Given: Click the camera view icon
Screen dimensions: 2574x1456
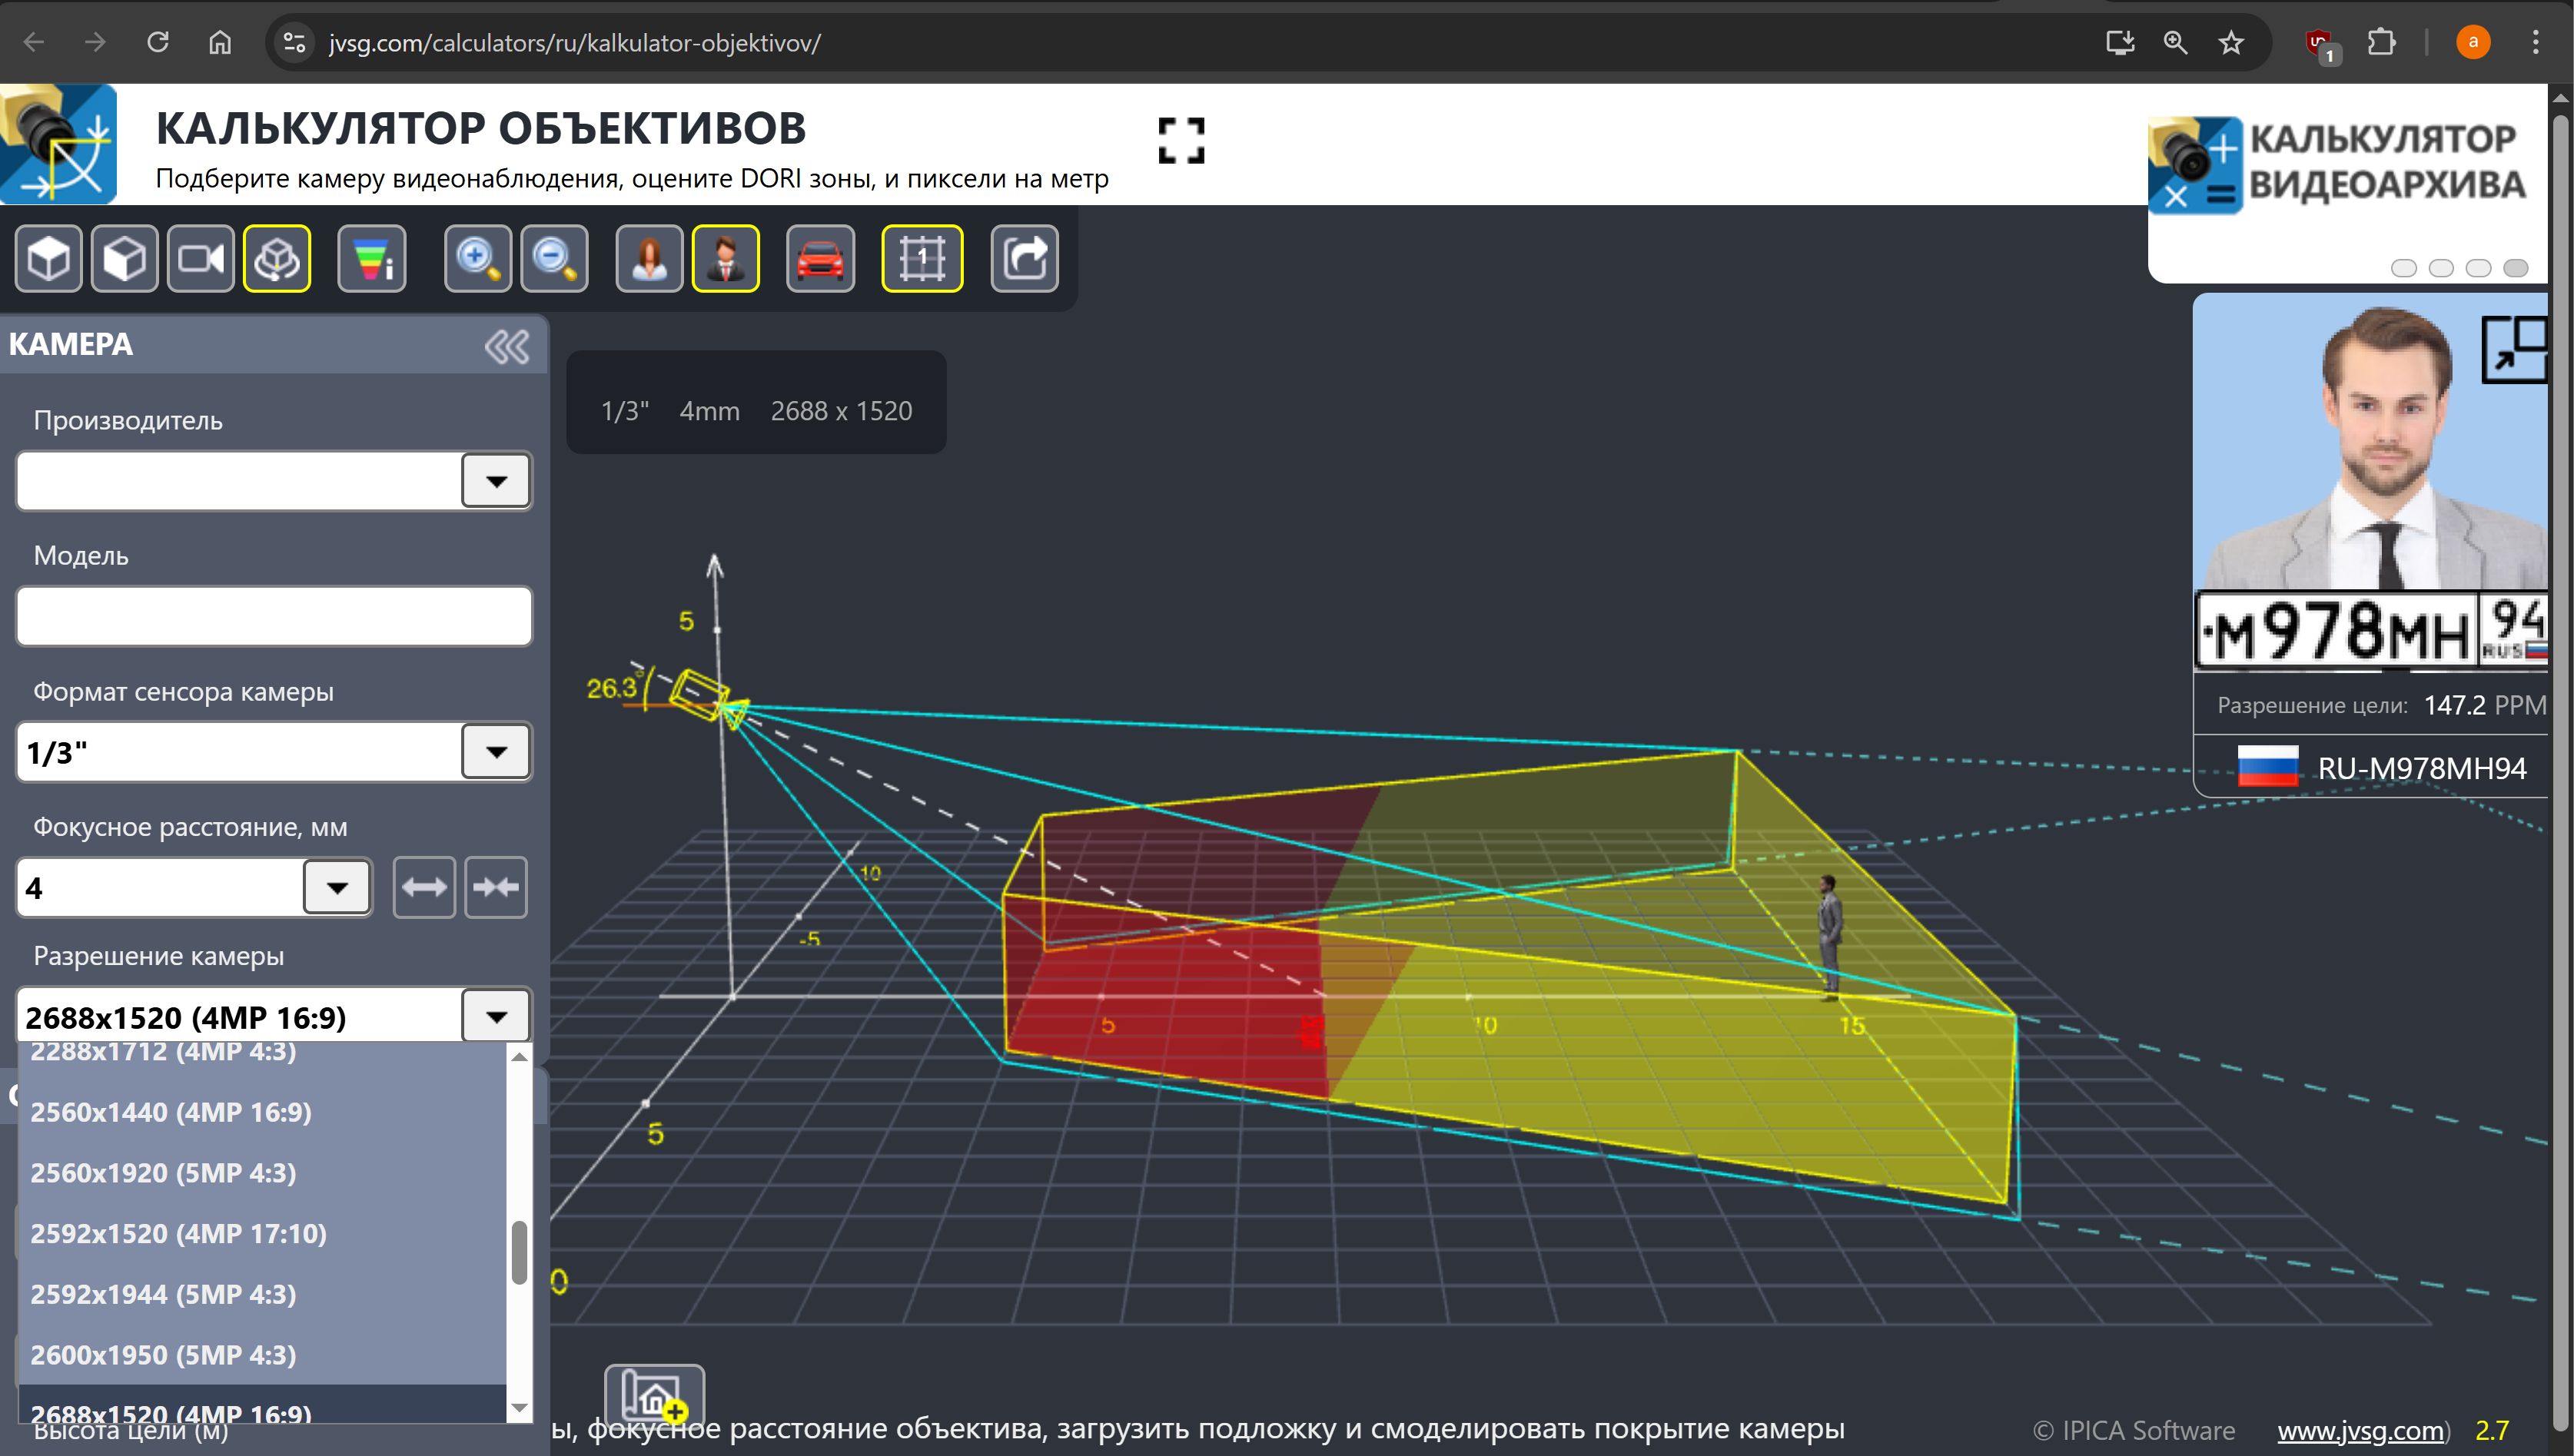Looking at the screenshot, I should click(x=201, y=260).
